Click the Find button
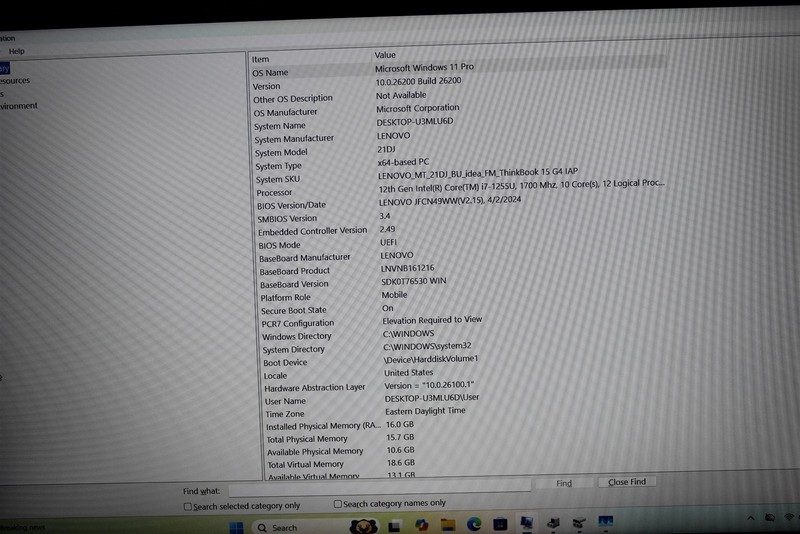The width and height of the screenshot is (800, 534). [563, 483]
